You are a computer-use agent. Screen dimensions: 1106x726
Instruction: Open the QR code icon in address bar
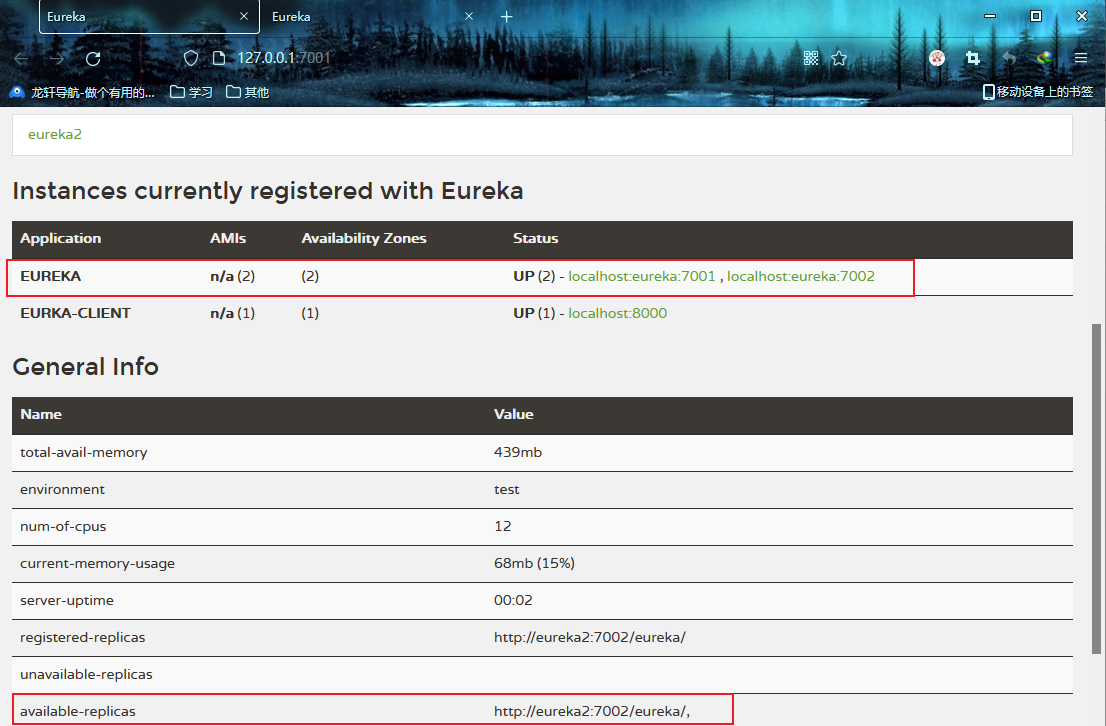[810, 58]
